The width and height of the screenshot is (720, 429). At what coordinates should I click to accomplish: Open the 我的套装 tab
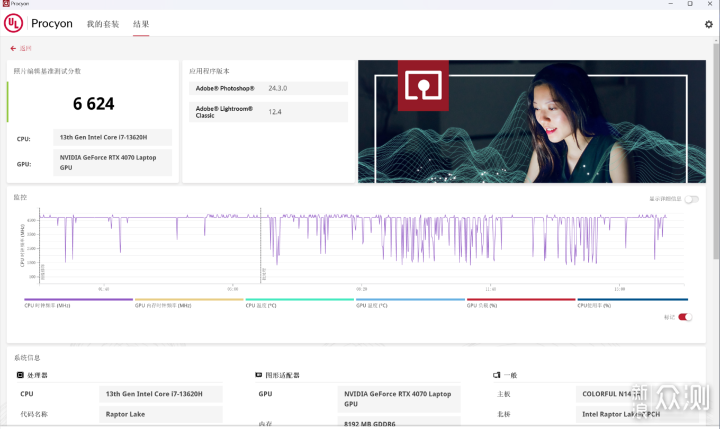[103, 24]
